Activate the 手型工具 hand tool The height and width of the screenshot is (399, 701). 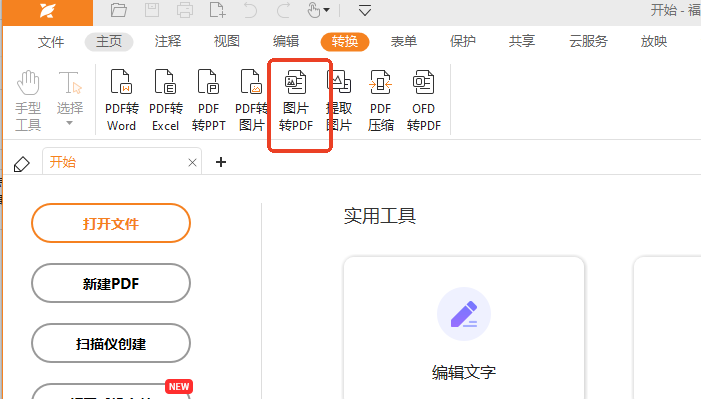[28, 101]
